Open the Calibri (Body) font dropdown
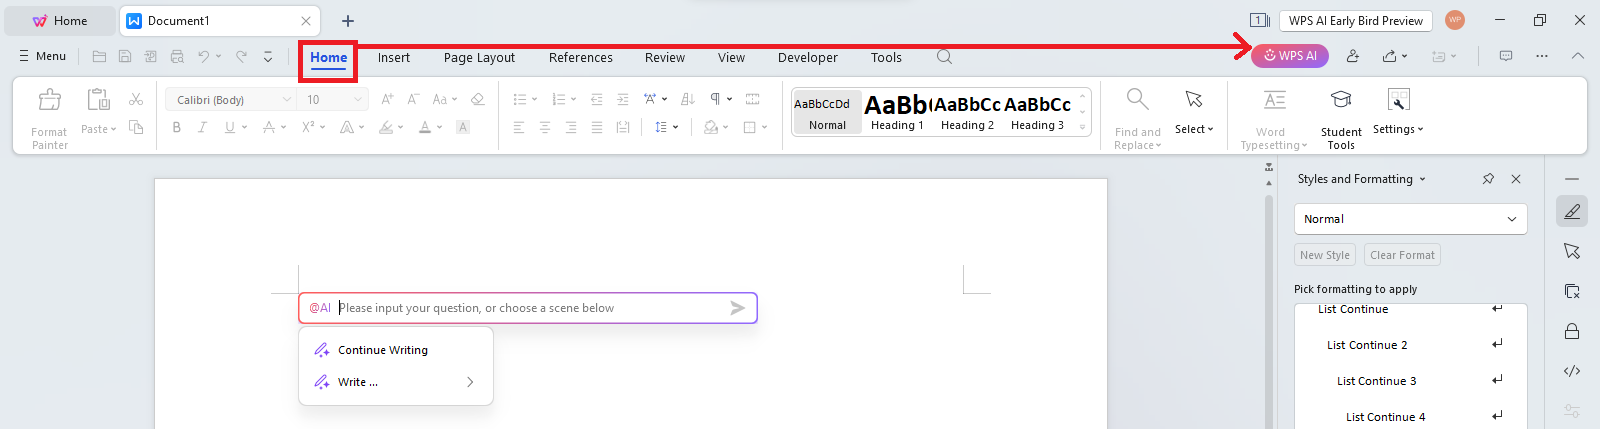This screenshot has height=429, width=1600. coord(287,100)
